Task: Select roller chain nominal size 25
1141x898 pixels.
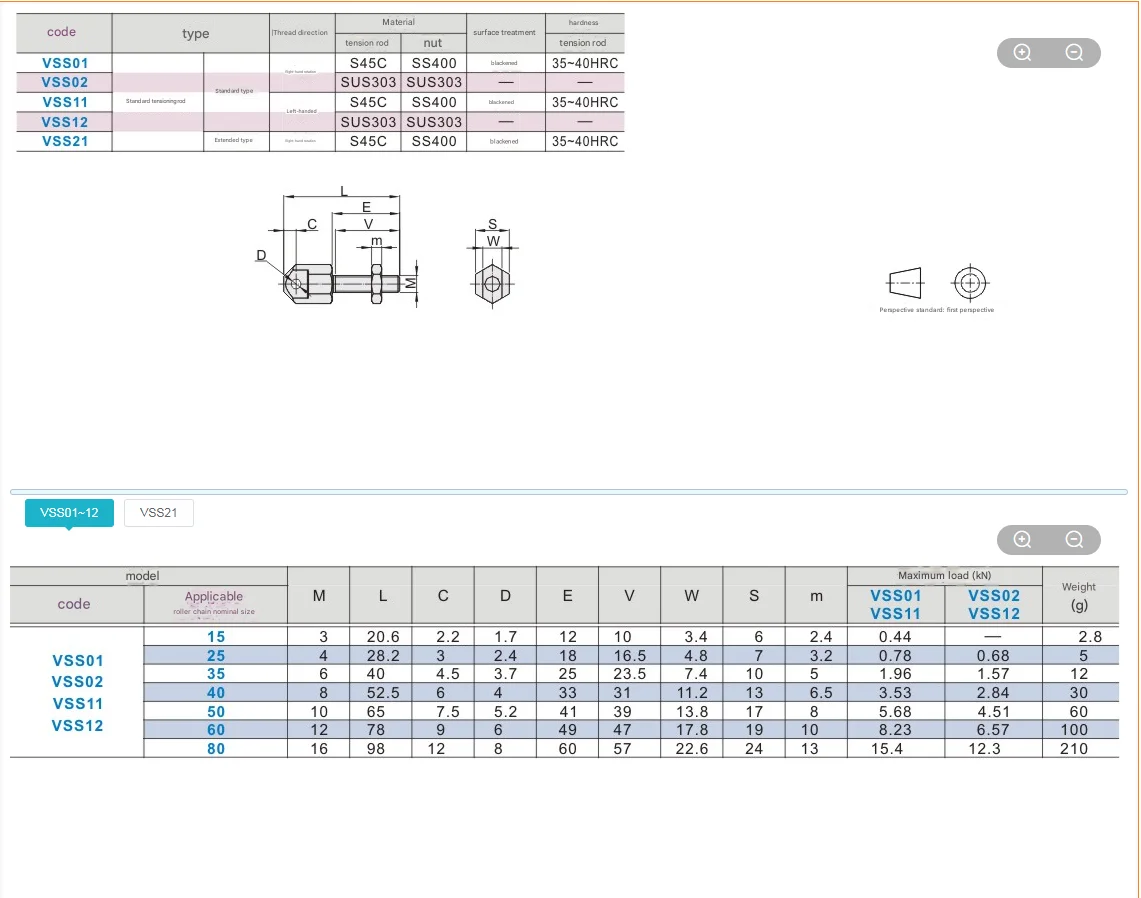Action: click(x=216, y=656)
